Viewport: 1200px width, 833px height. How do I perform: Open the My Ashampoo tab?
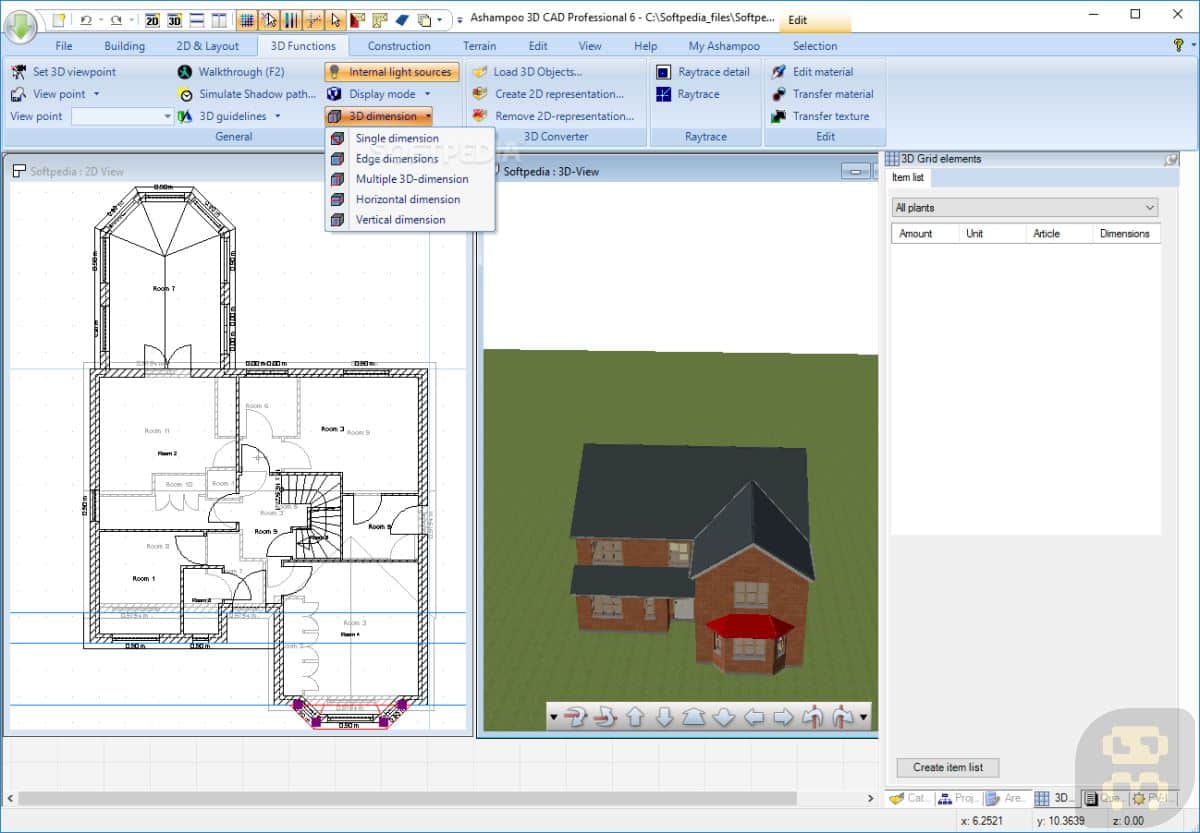point(724,46)
